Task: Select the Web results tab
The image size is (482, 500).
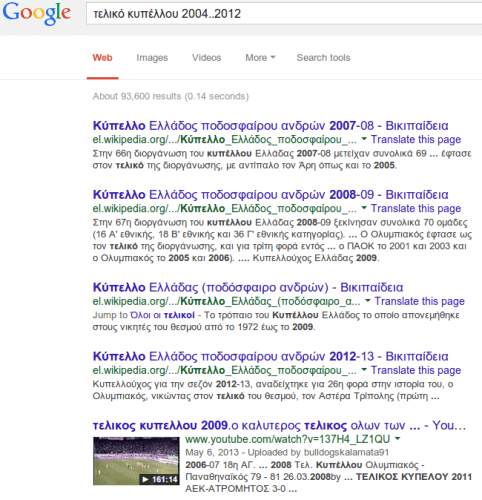Action: coord(102,58)
